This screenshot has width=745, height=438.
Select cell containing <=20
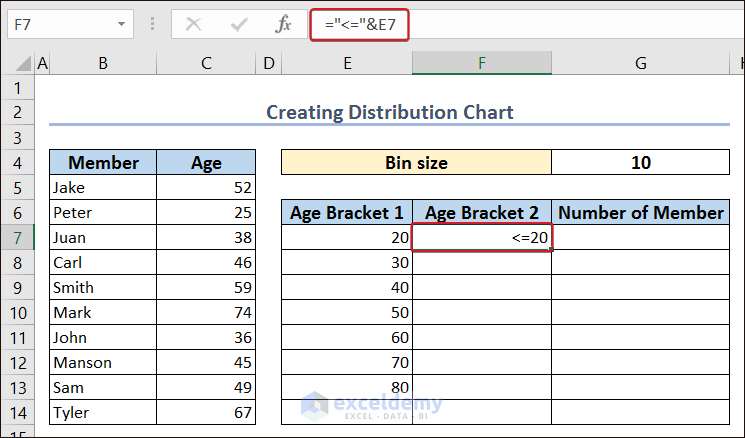click(481, 238)
